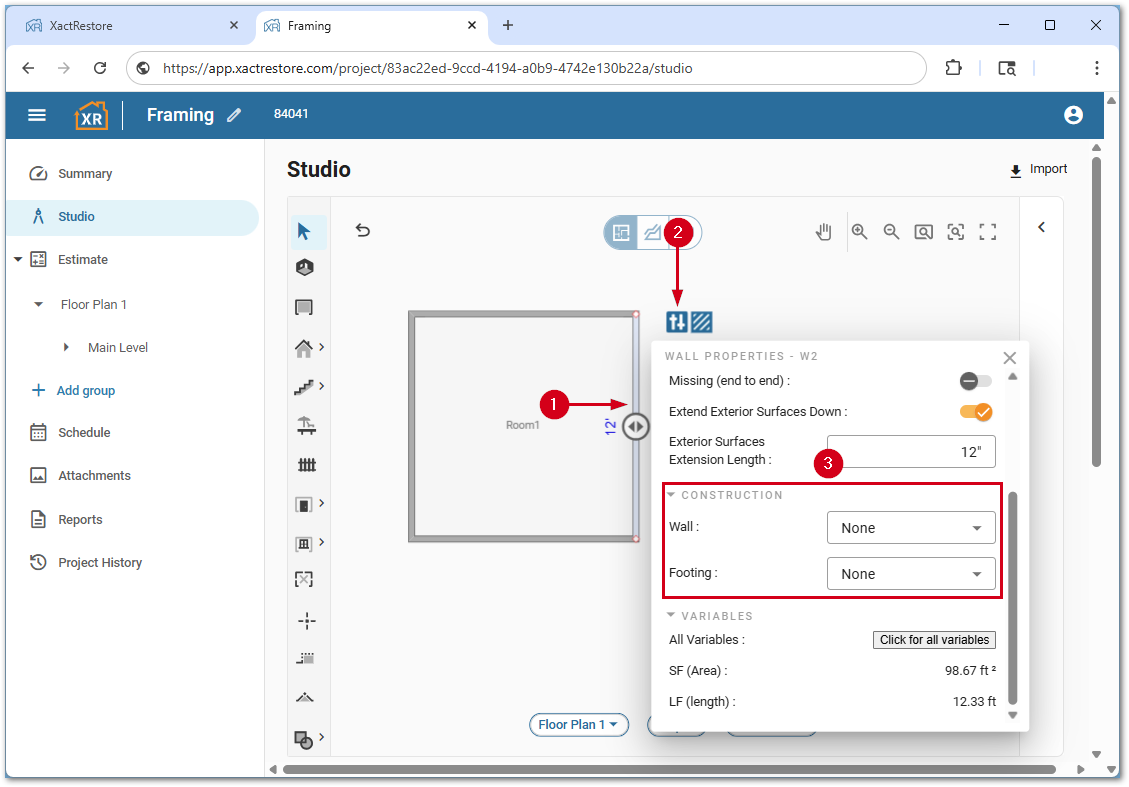Viewport: 1129px width, 787px height.
Task: Open Schedule in the sidebar
Action: click(x=84, y=433)
